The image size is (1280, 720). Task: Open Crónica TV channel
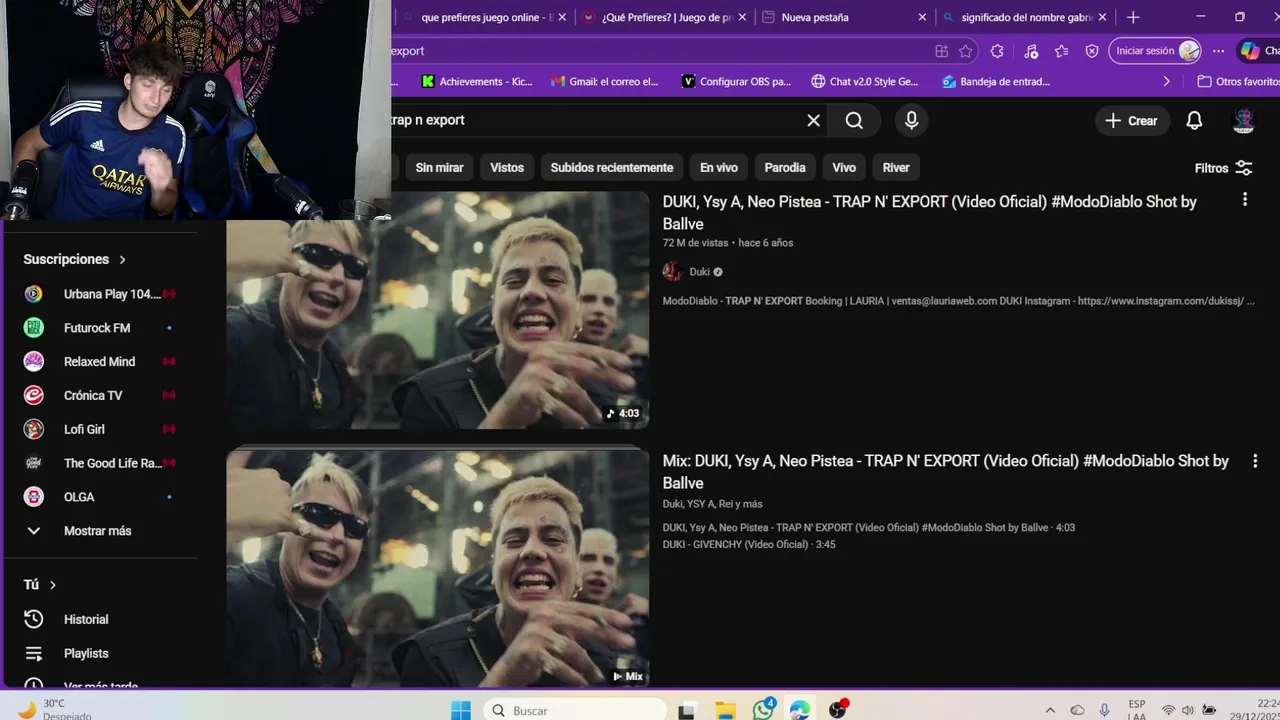pyautogui.click(x=100, y=396)
